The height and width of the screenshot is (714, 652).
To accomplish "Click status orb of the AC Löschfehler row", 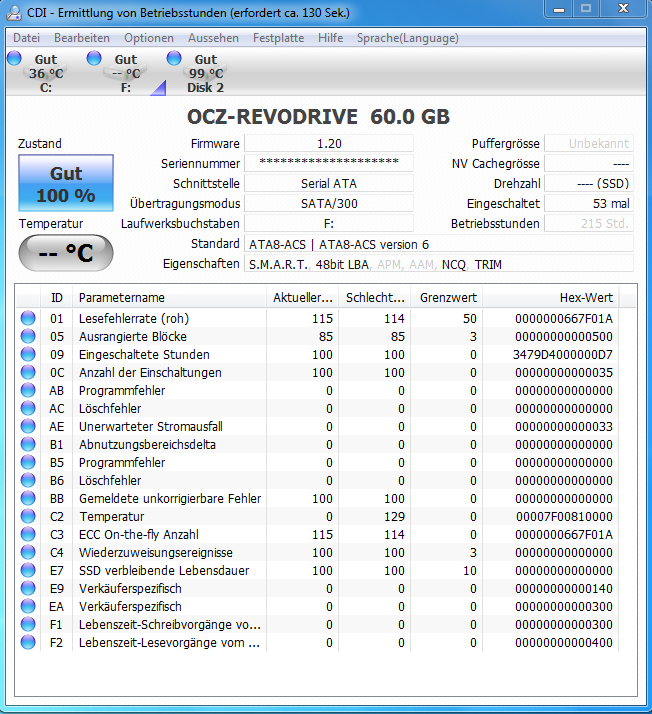I will tap(28, 408).
